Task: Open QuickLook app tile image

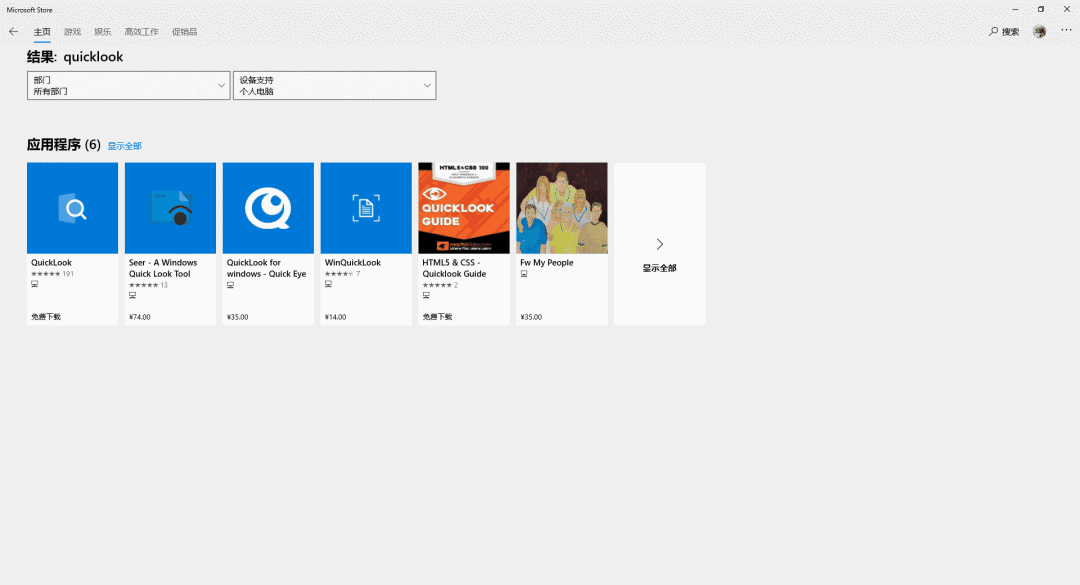Action: 72,208
